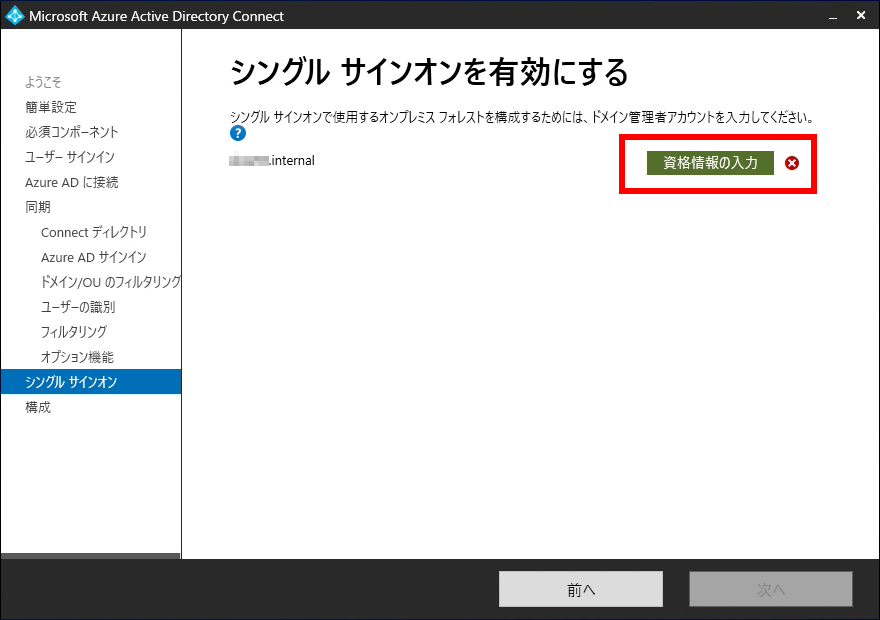The height and width of the screenshot is (620, 880).
Task: Minimize the Azure AD Connect window
Action: [x=833, y=16]
